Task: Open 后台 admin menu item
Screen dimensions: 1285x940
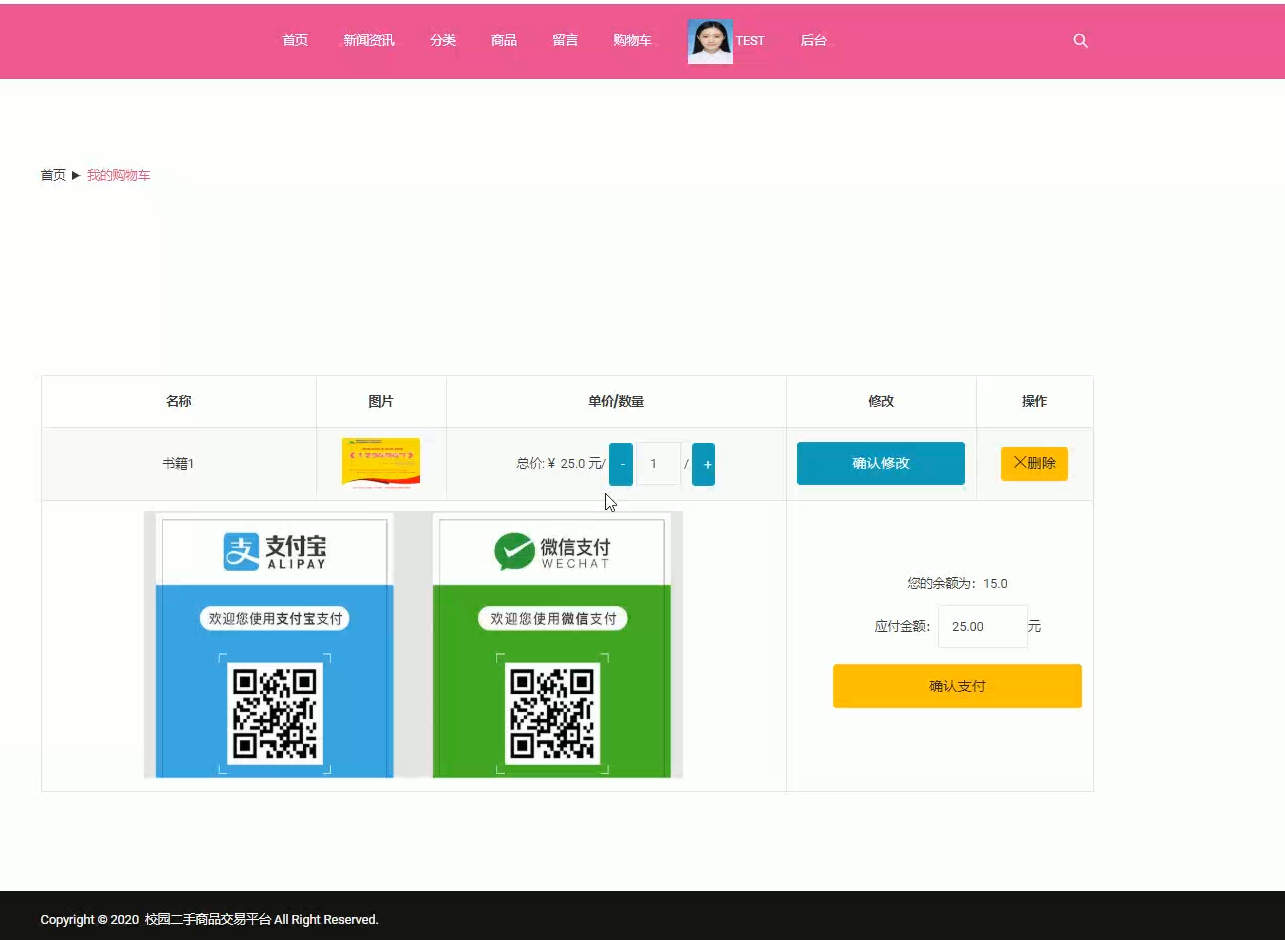Action: pyautogui.click(x=814, y=41)
